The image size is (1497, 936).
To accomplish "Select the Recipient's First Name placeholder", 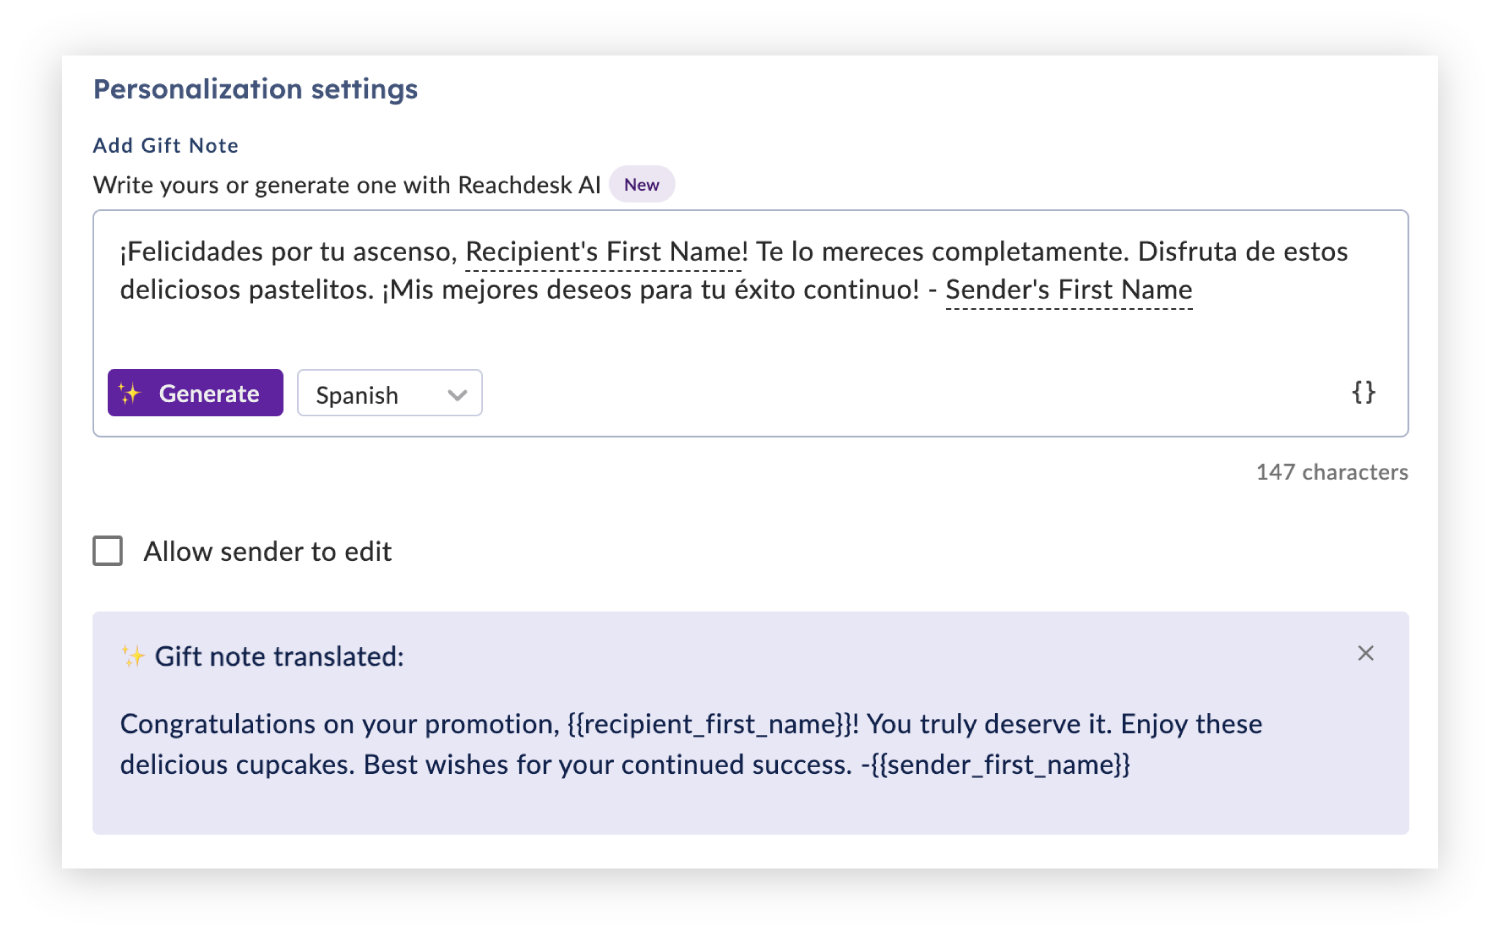I will [603, 252].
